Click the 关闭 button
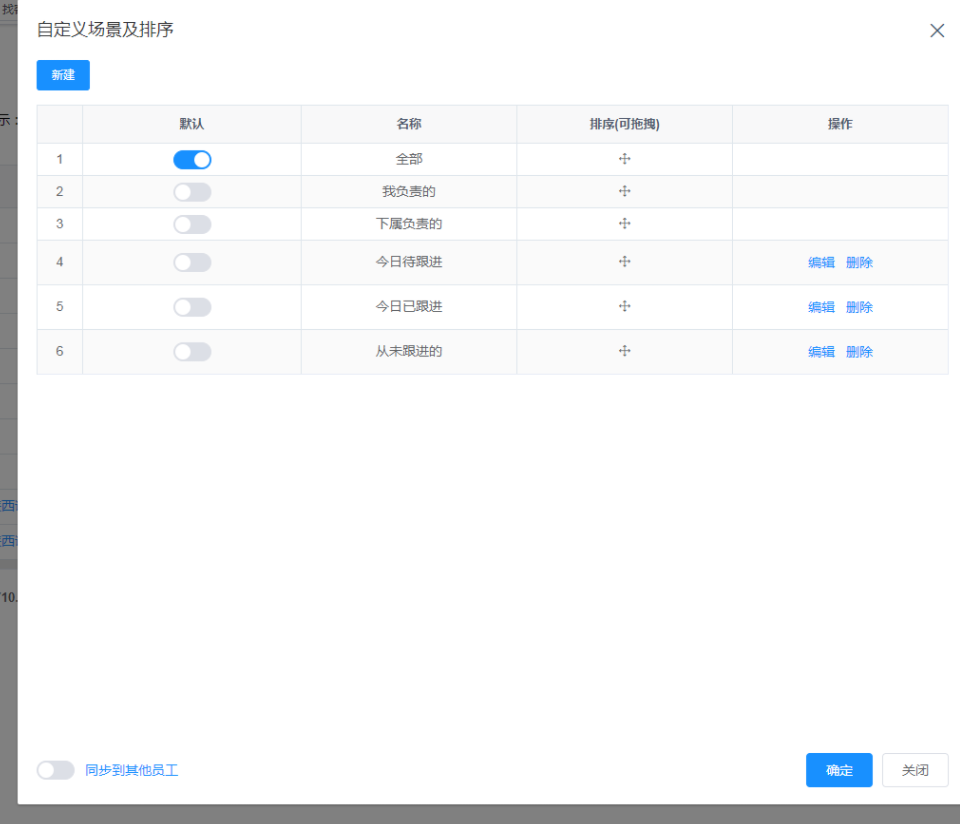 point(914,770)
